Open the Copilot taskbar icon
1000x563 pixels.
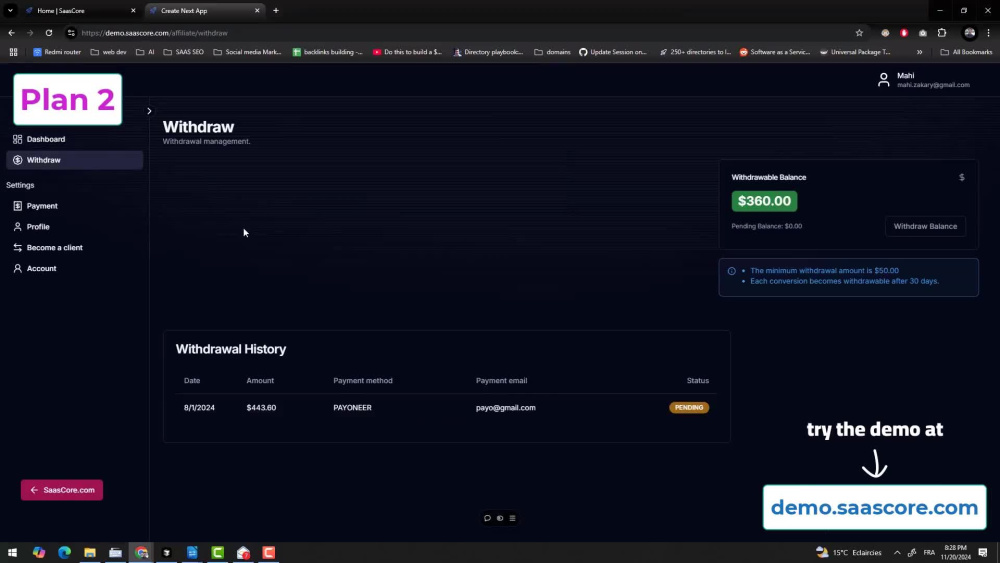point(39,553)
